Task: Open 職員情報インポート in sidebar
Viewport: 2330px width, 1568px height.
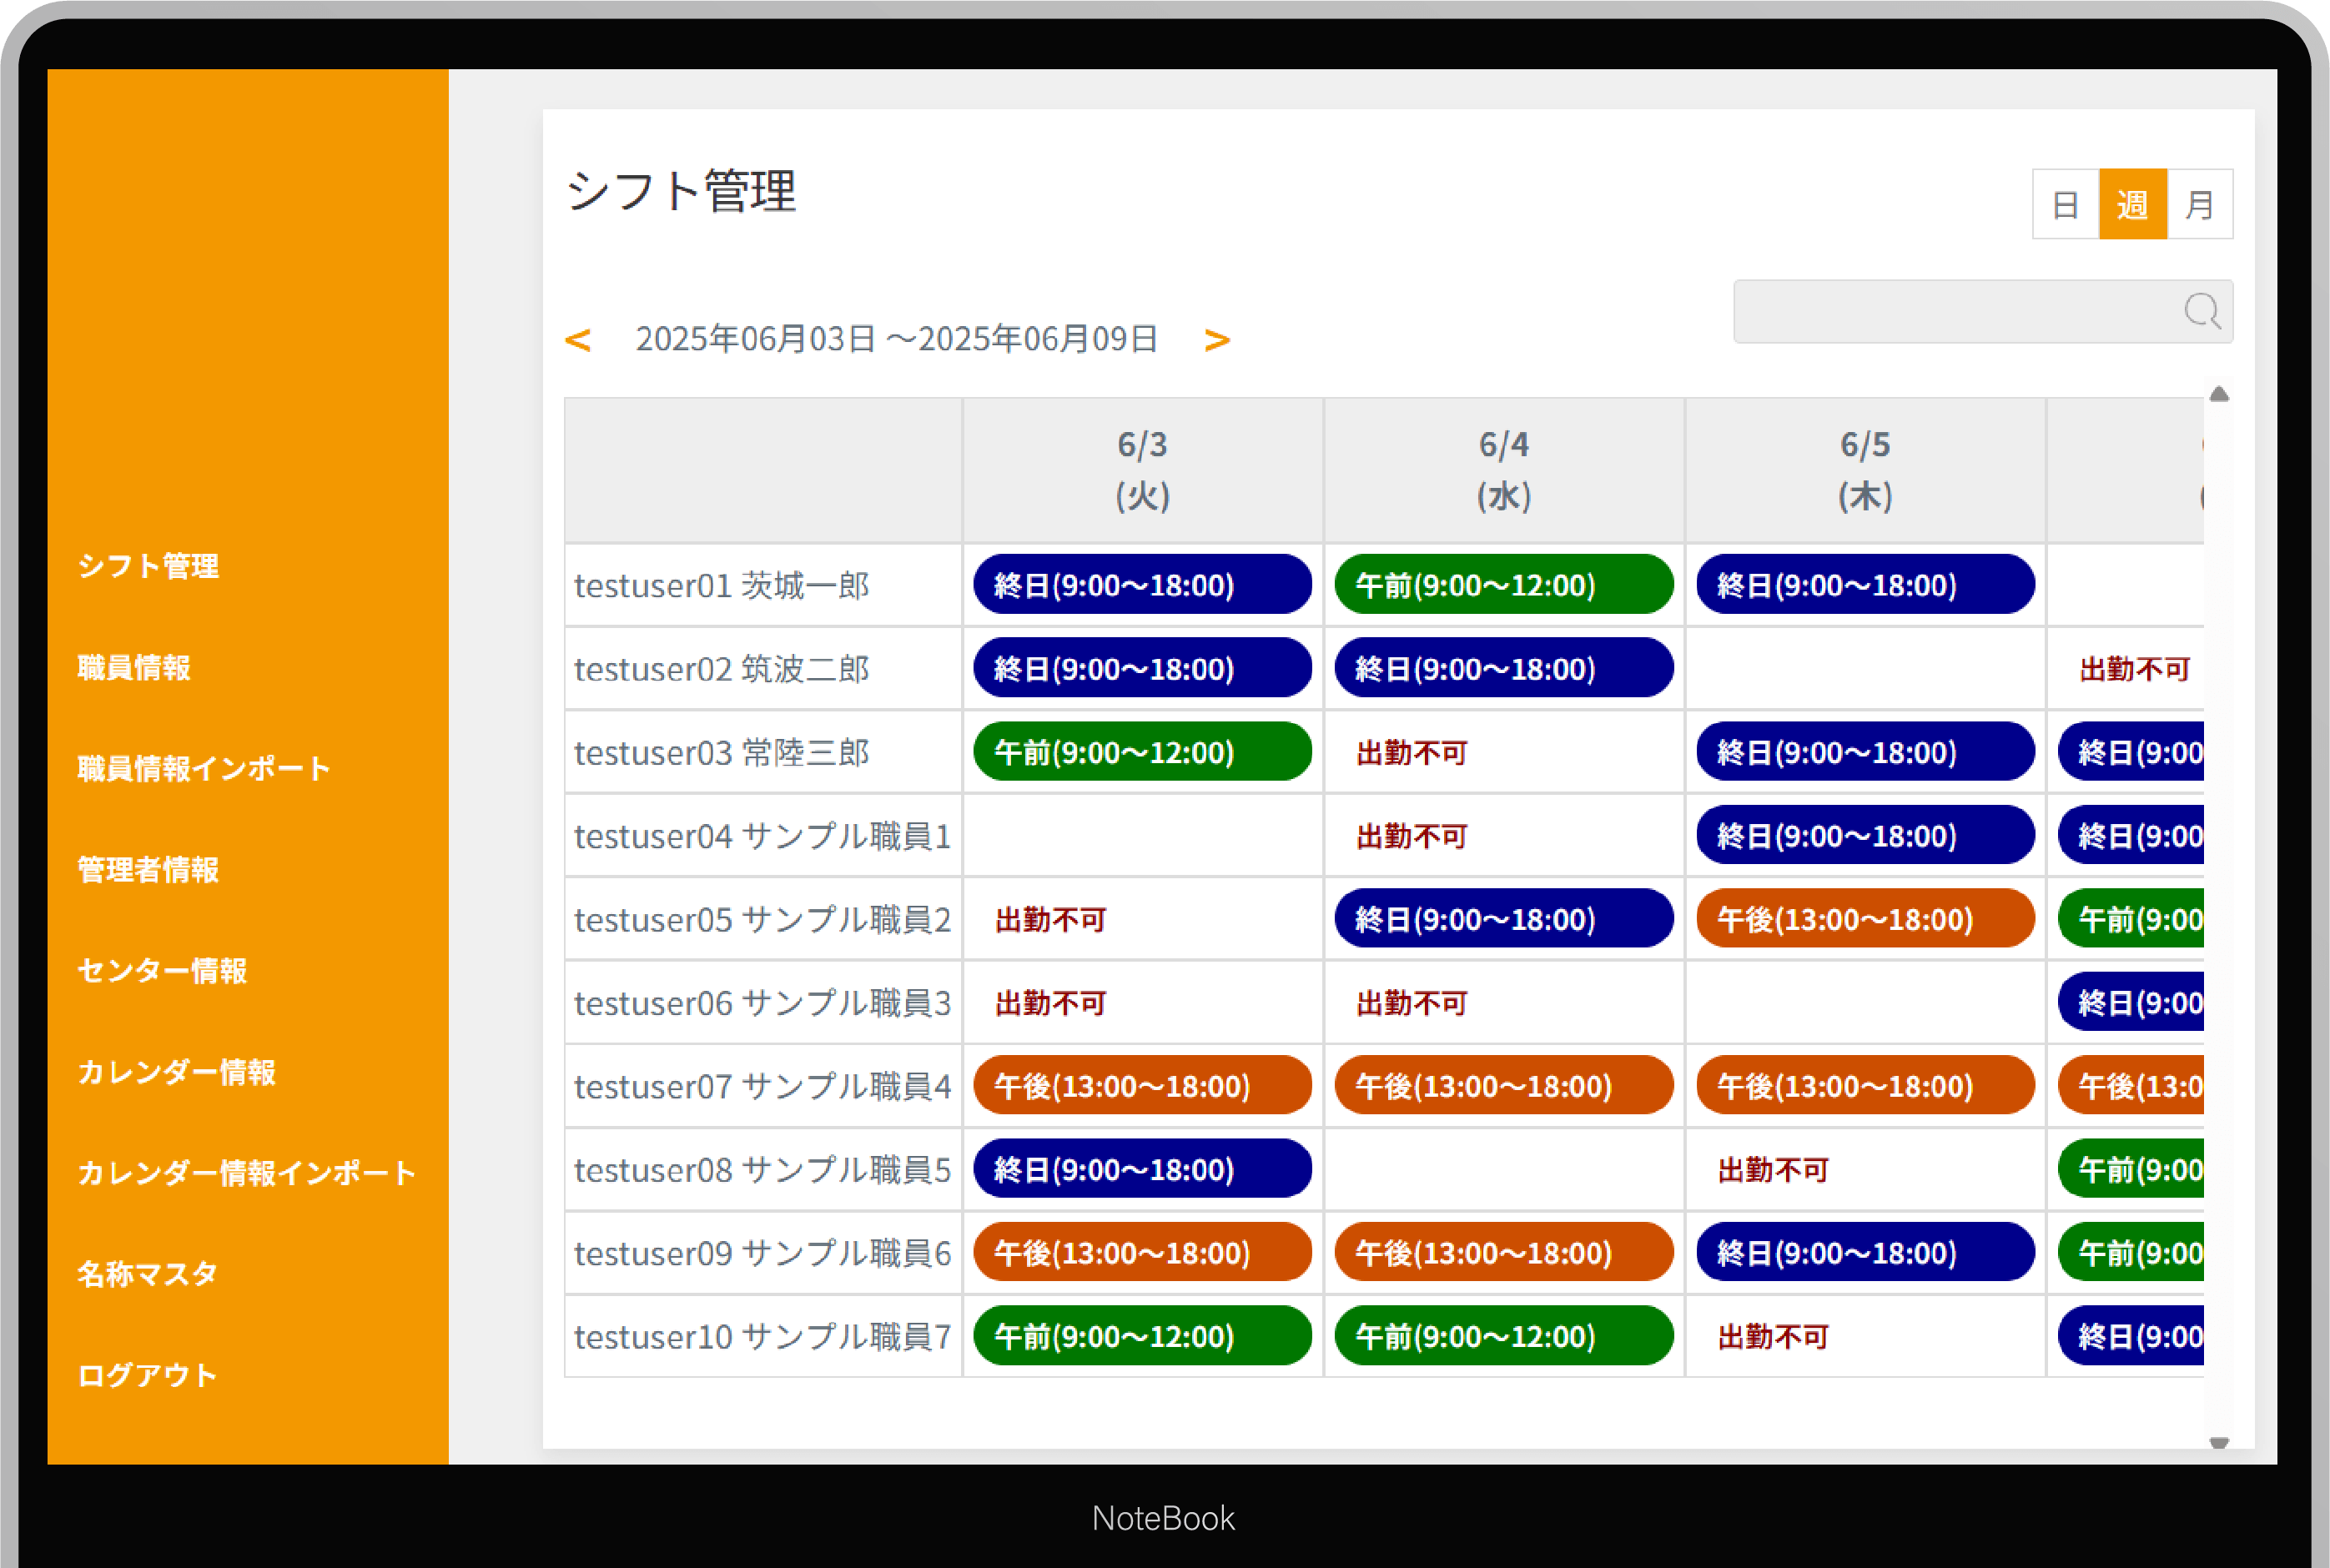Action: click(x=204, y=768)
